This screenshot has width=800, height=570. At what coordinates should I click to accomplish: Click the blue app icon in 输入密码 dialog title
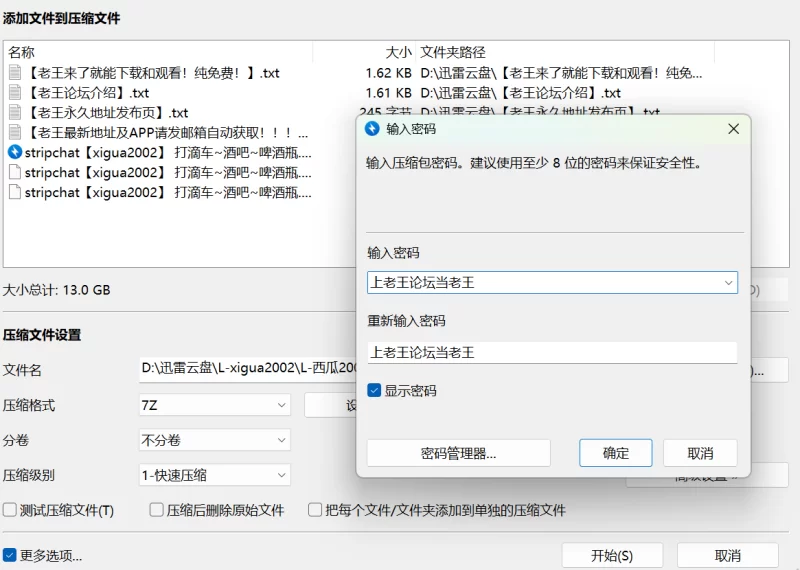pos(372,129)
